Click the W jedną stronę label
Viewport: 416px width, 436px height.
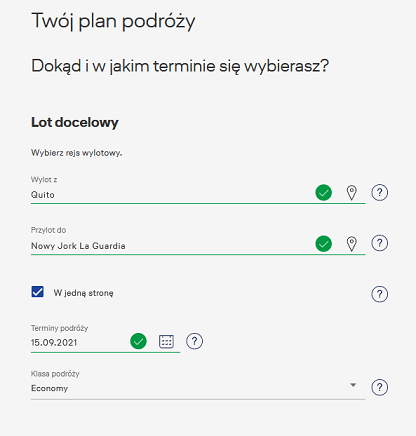(83, 293)
